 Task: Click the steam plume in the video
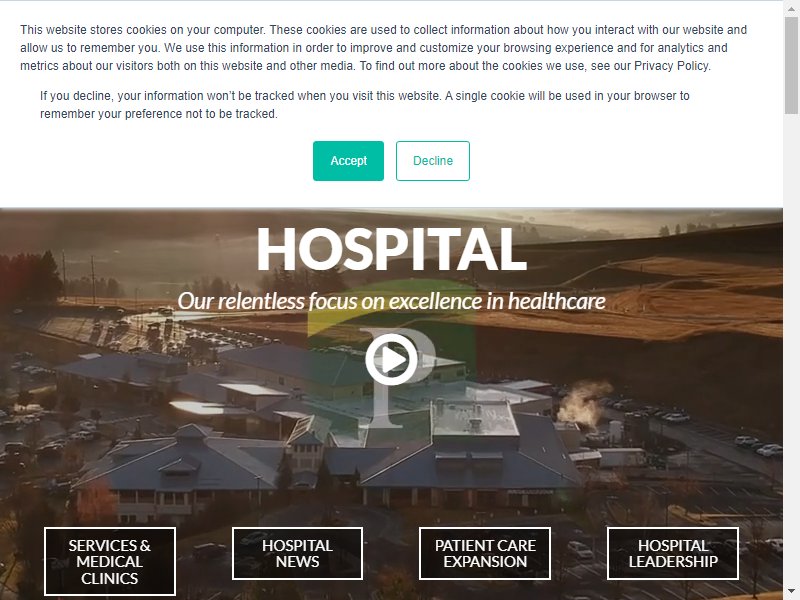tap(584, 402)
